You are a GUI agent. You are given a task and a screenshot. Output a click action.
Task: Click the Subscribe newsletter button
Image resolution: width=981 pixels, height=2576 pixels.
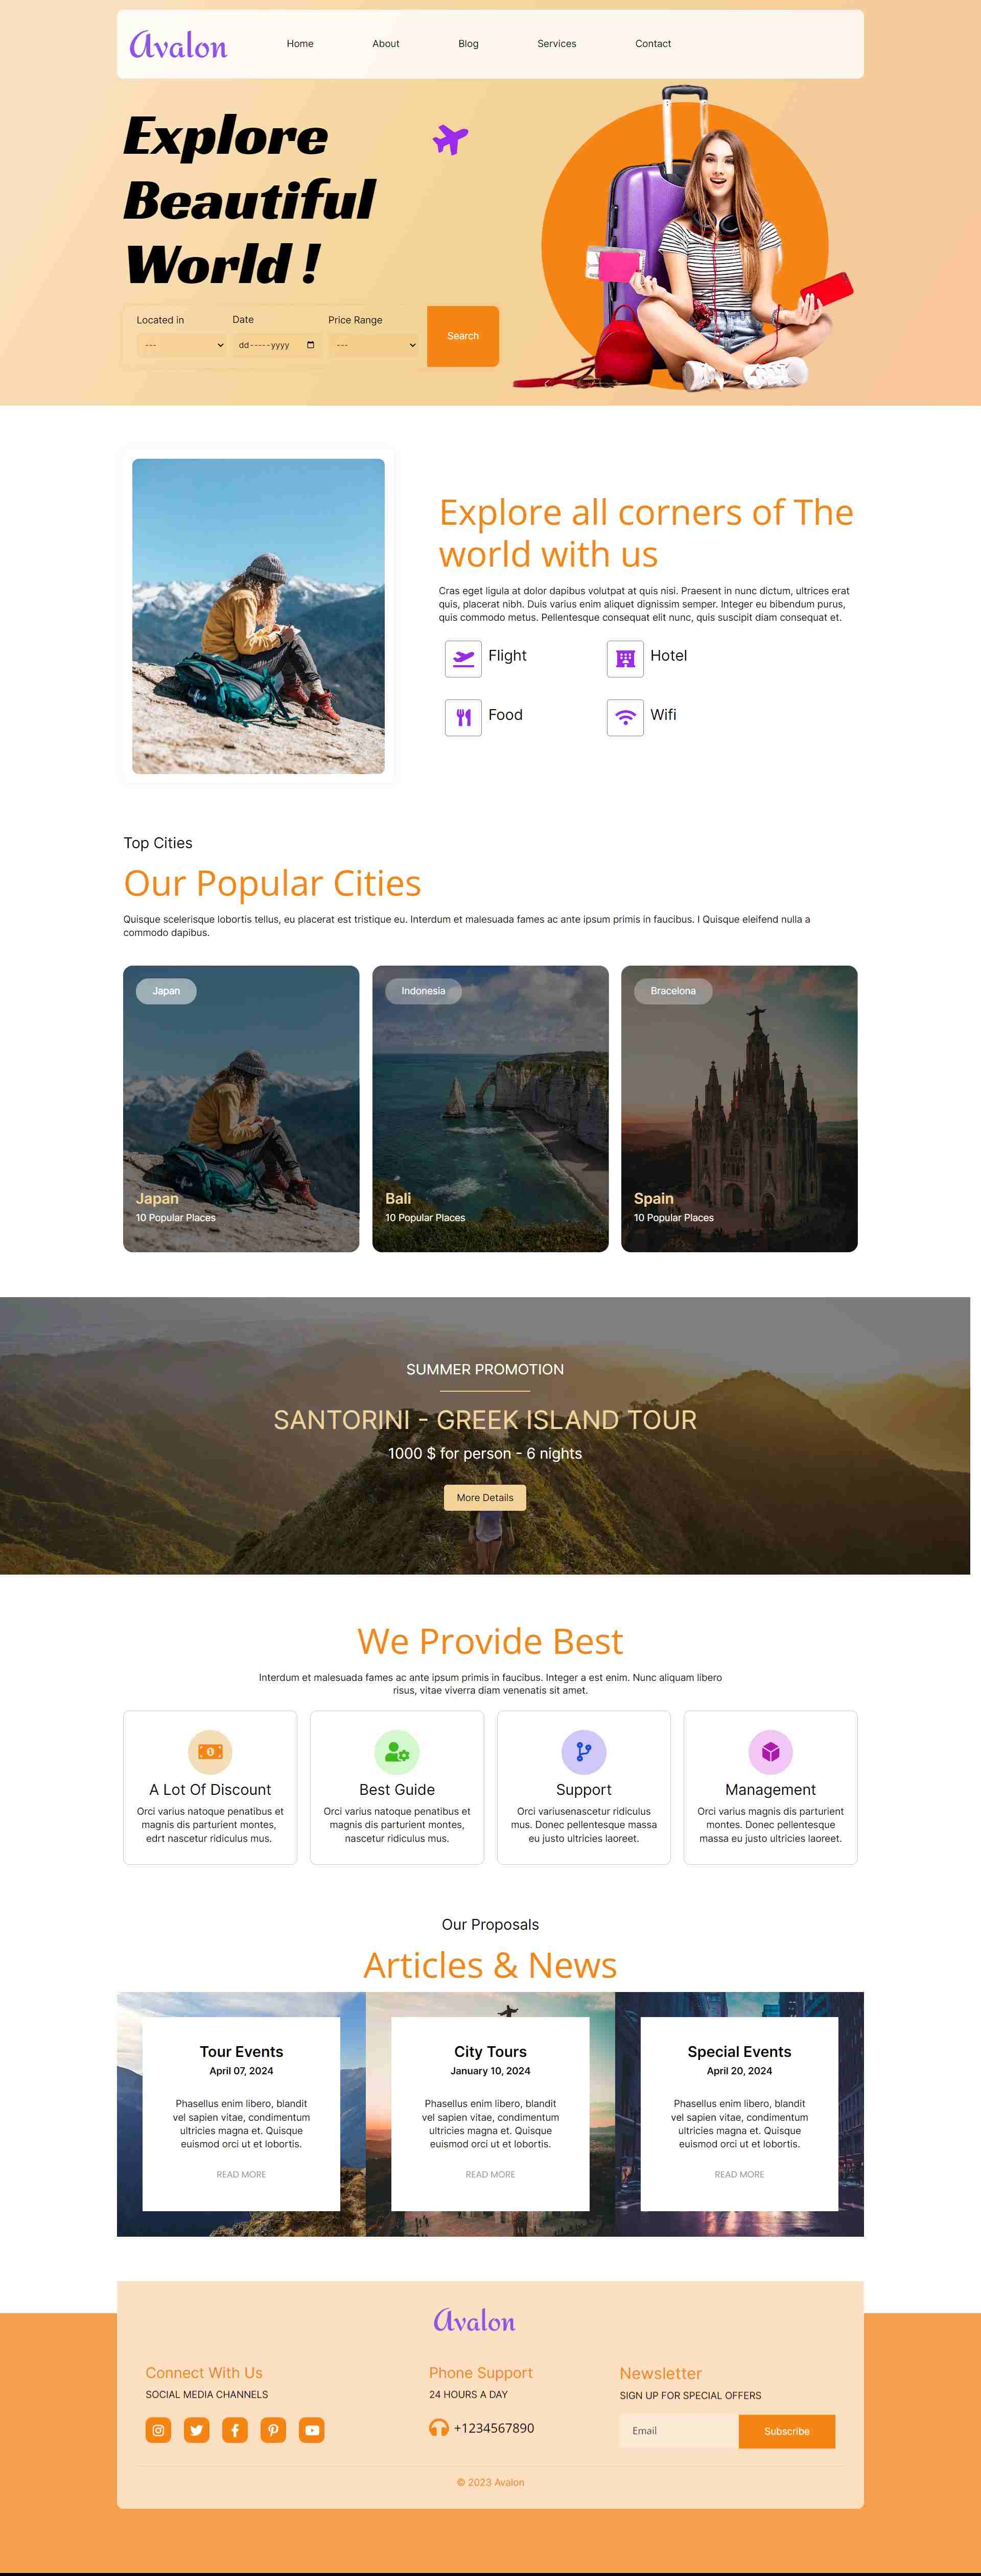point(787,2431)
